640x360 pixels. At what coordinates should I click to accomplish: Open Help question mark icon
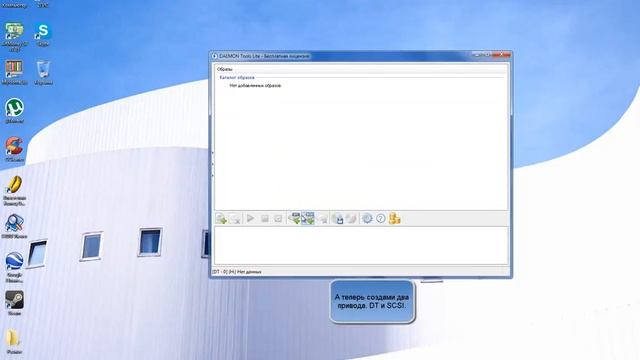[380, 219]
